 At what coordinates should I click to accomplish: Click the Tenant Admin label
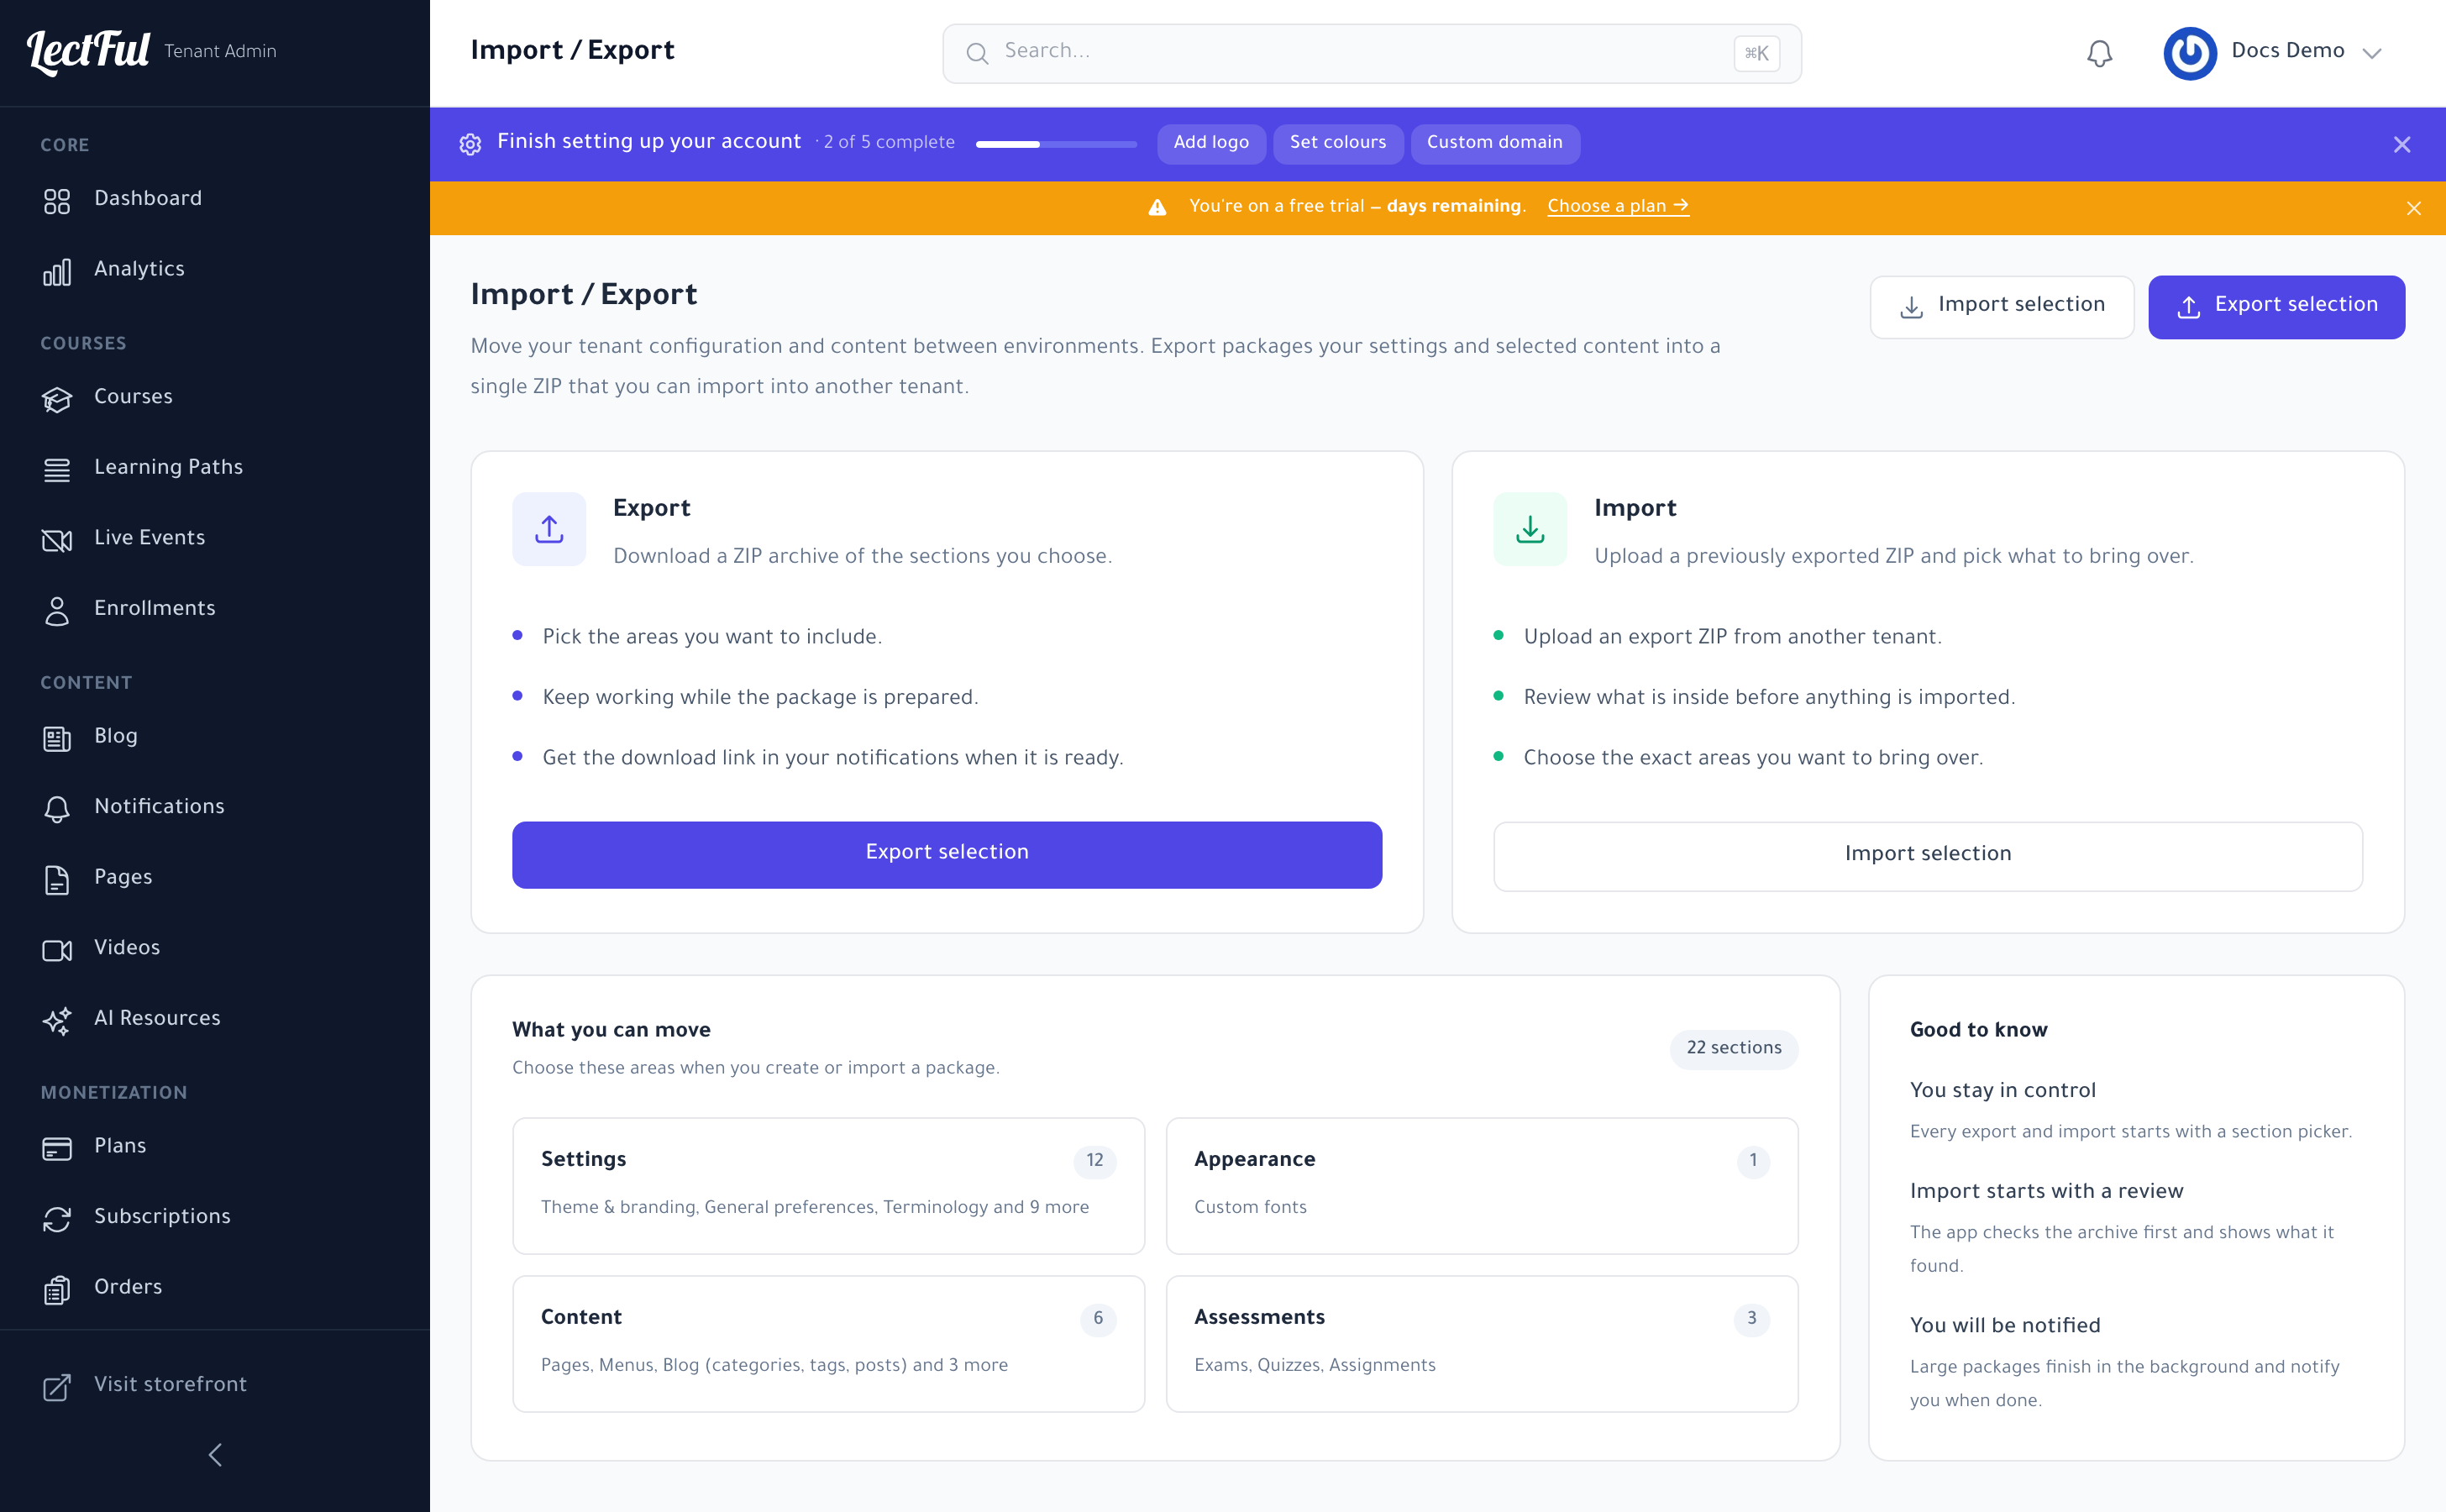(x=220, y=52)
